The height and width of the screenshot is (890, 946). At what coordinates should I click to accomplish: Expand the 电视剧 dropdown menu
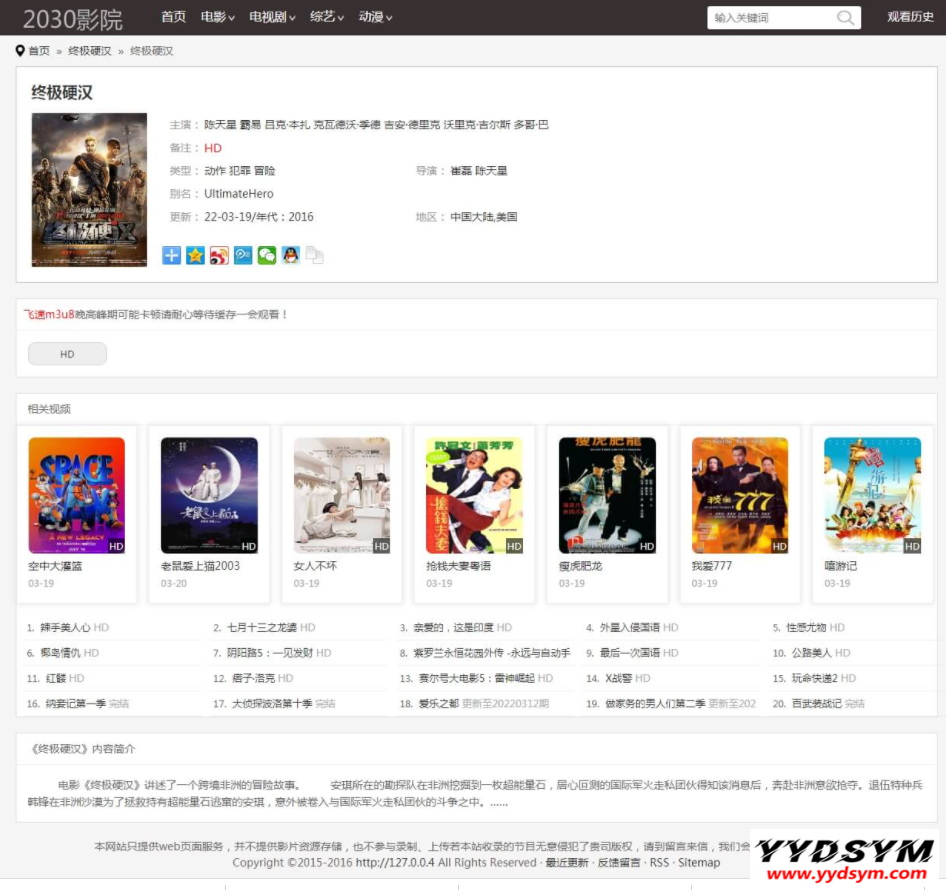coord(272,17)
